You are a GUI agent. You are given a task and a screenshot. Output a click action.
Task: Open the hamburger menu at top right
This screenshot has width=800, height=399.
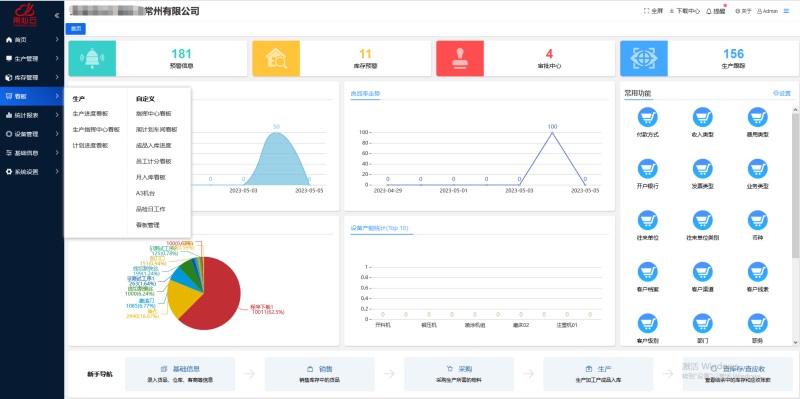click(786, 11)
